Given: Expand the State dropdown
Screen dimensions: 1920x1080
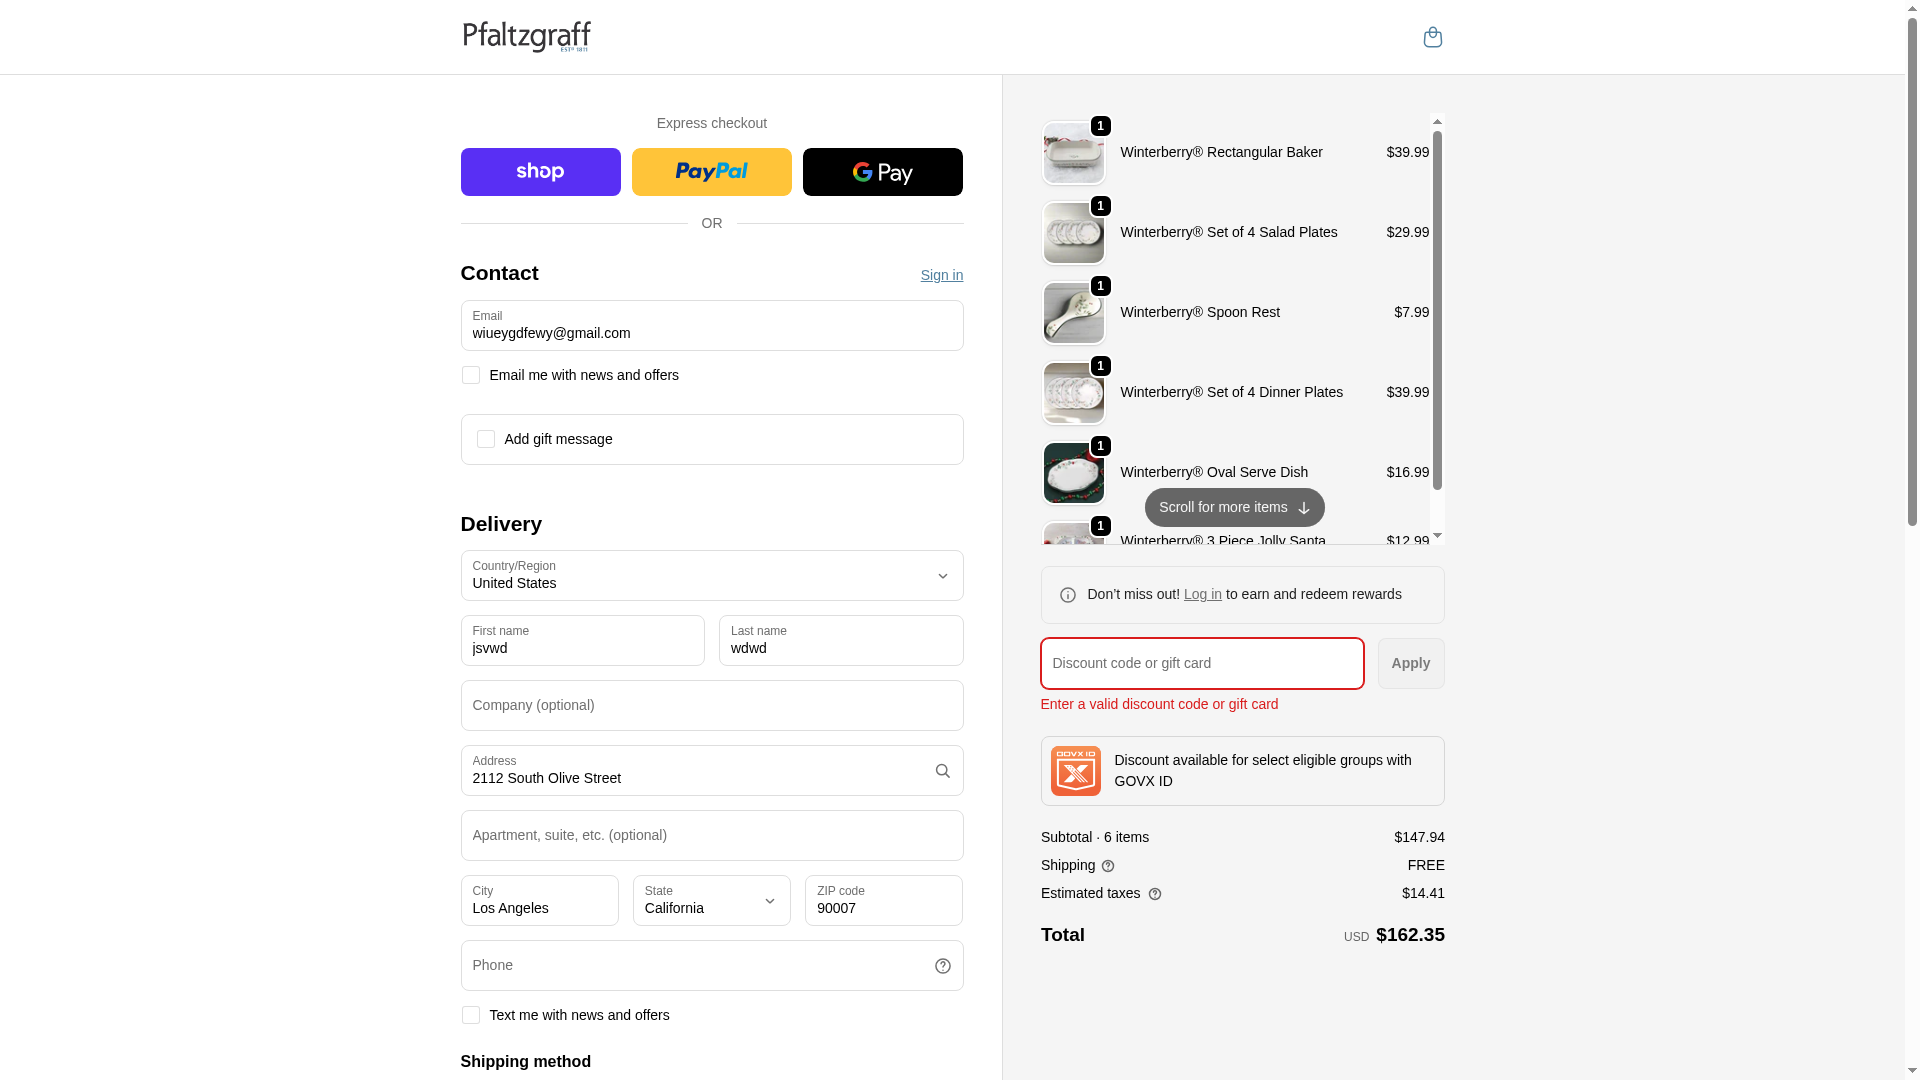Looking at the screenshot, I should [x=711, y=901].
